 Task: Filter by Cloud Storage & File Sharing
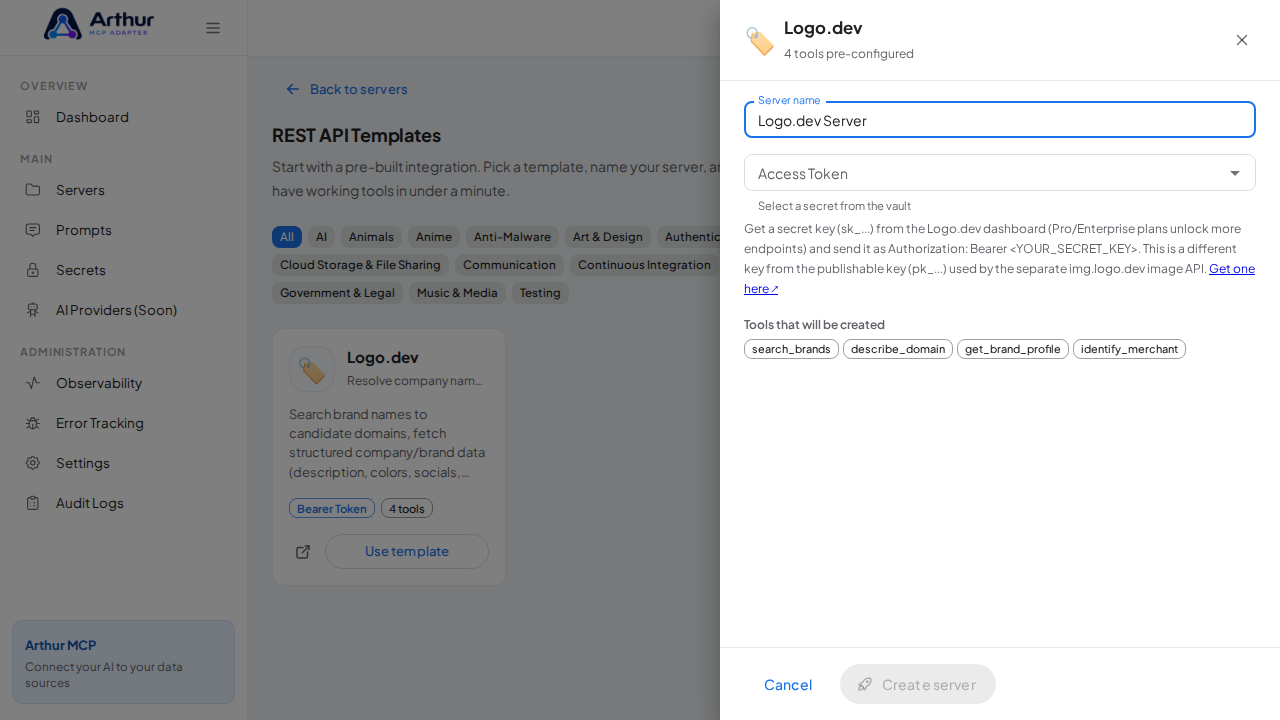click(x=360, y=265)
